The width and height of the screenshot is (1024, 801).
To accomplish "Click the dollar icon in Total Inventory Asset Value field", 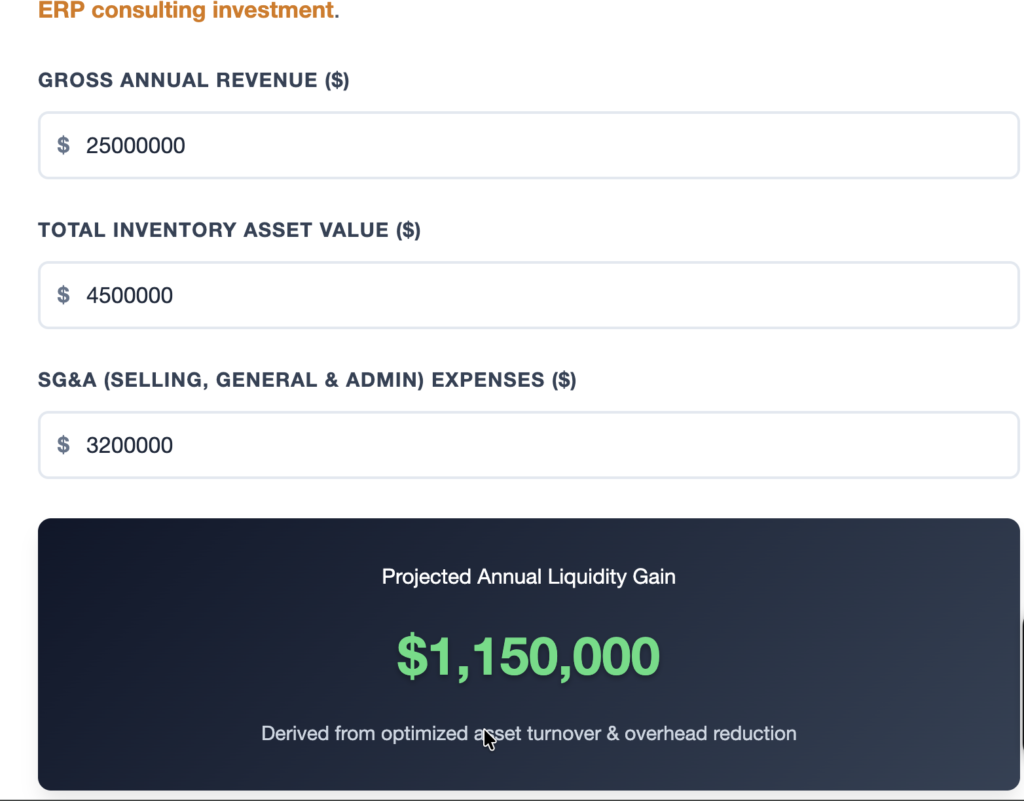I will click(x=63, y=295).
